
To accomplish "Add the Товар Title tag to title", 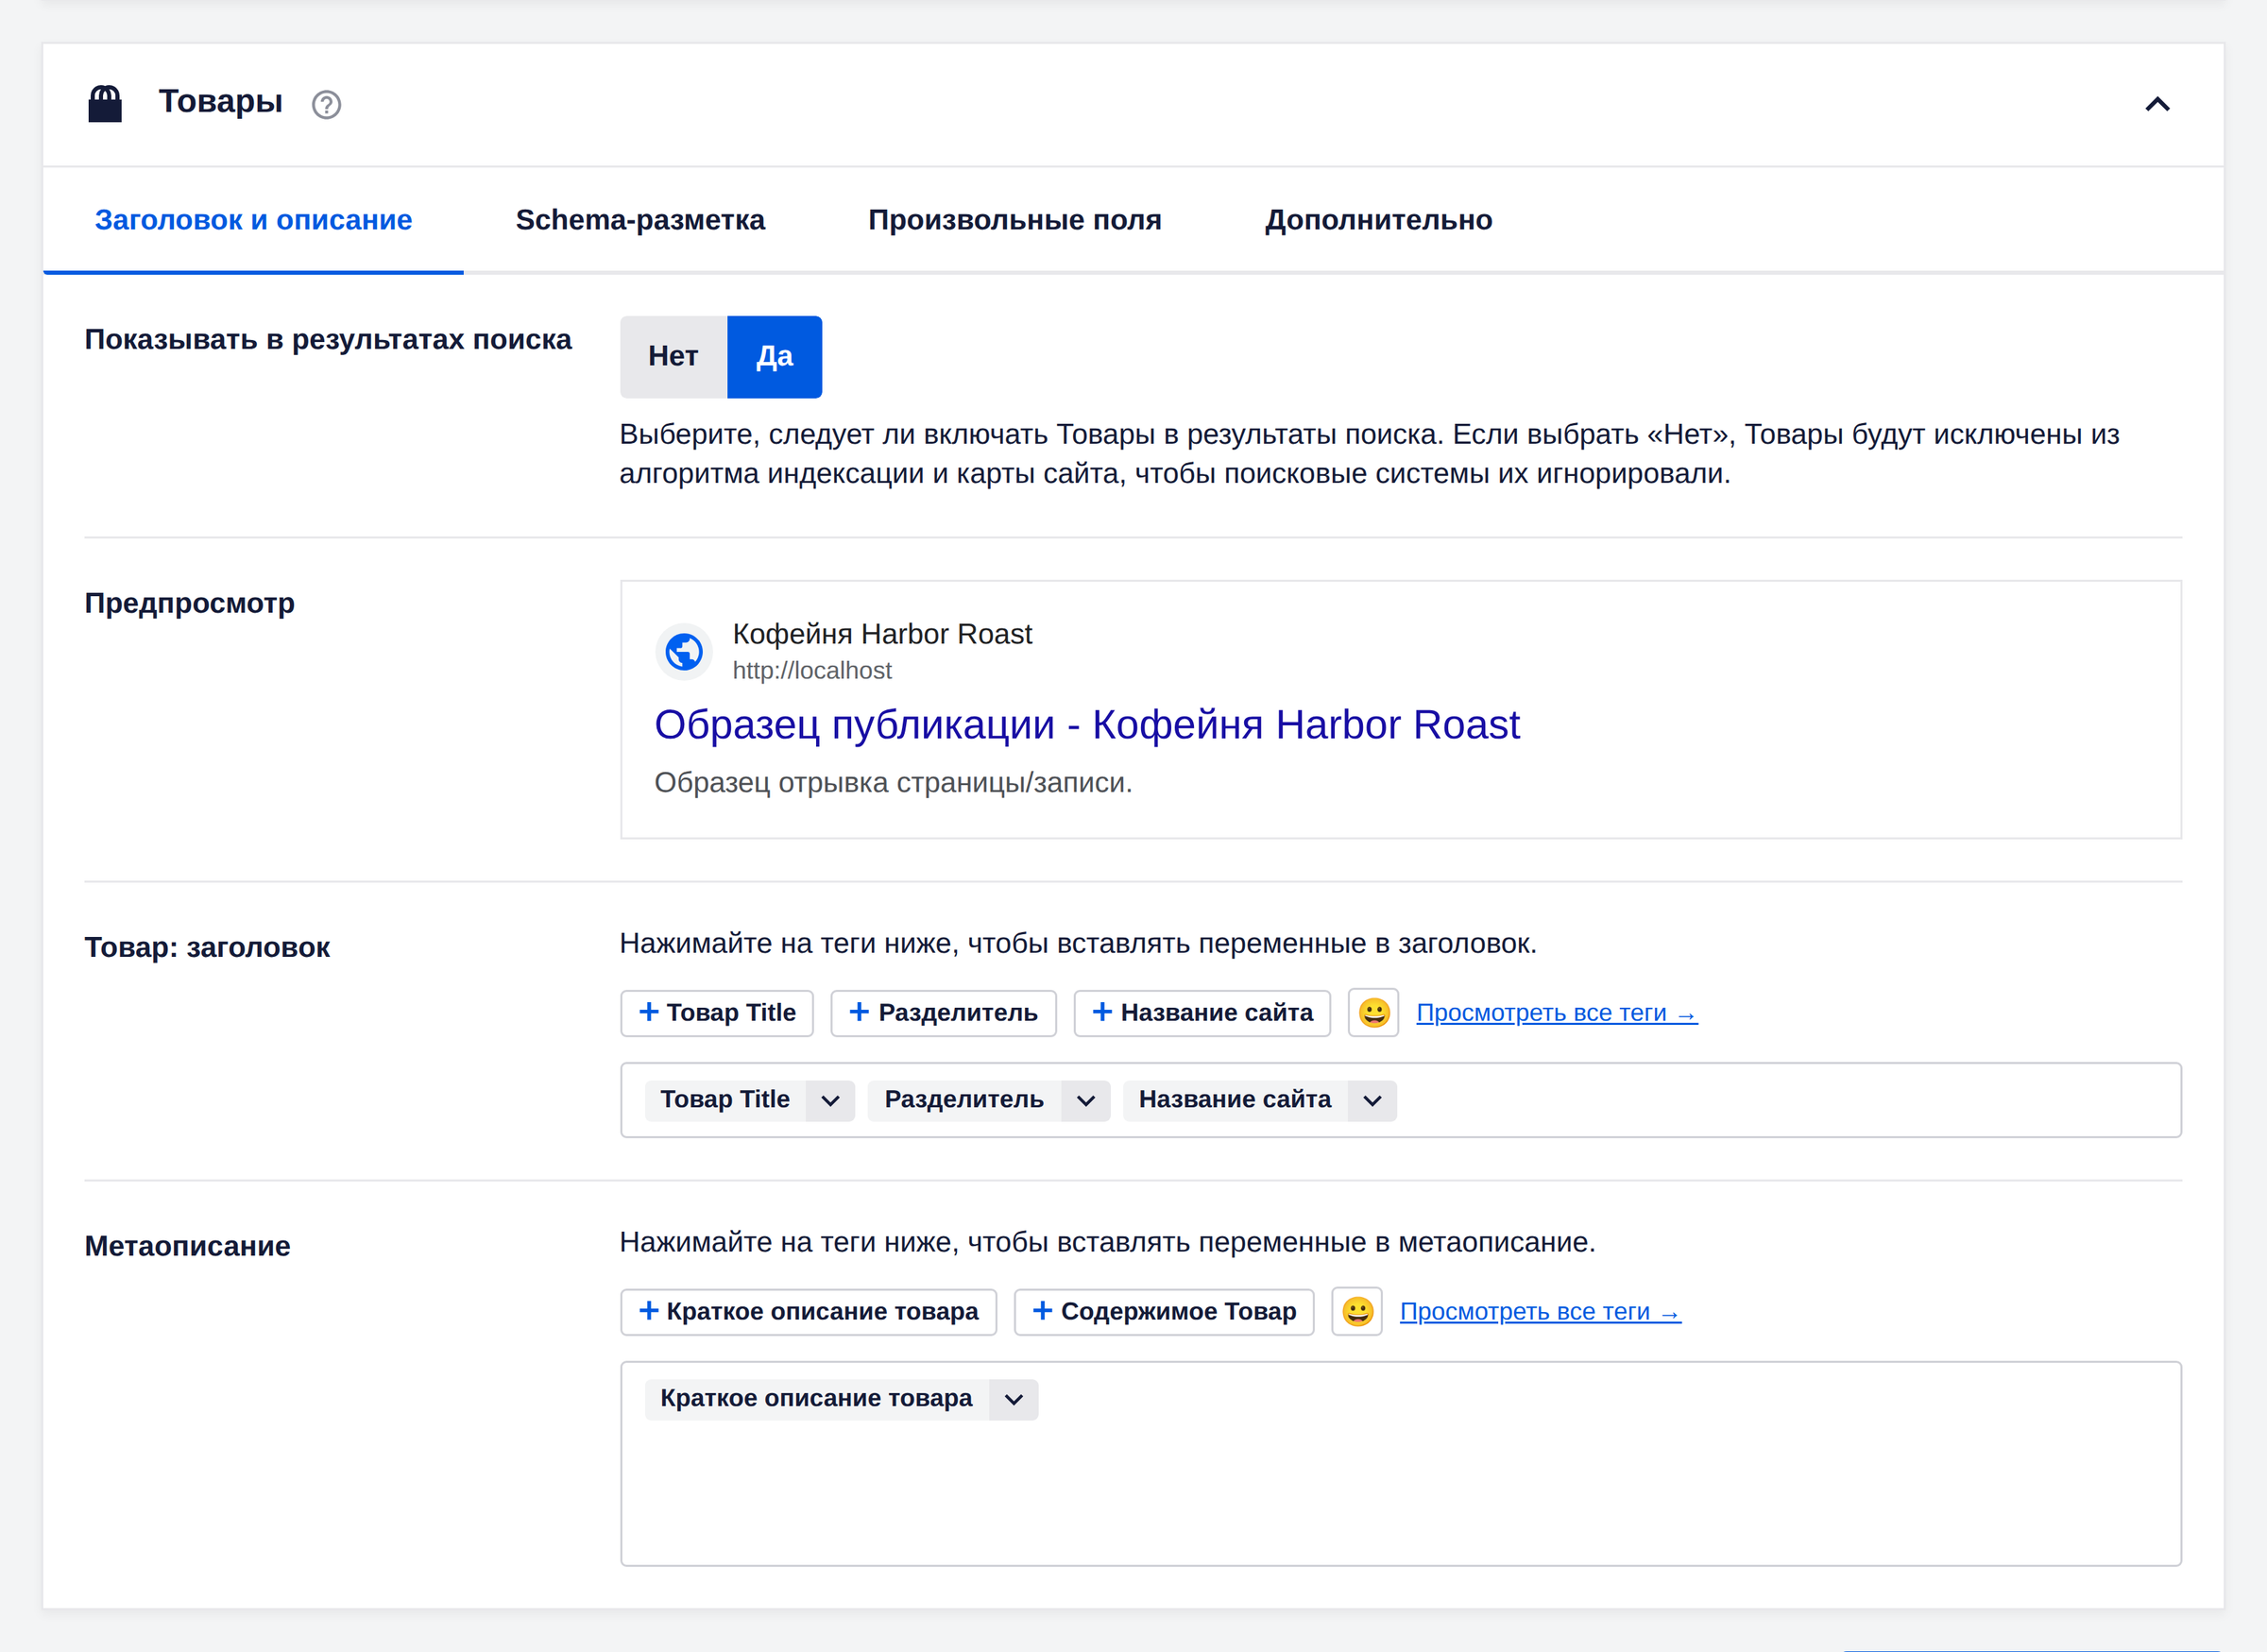I will (717, 1013).
